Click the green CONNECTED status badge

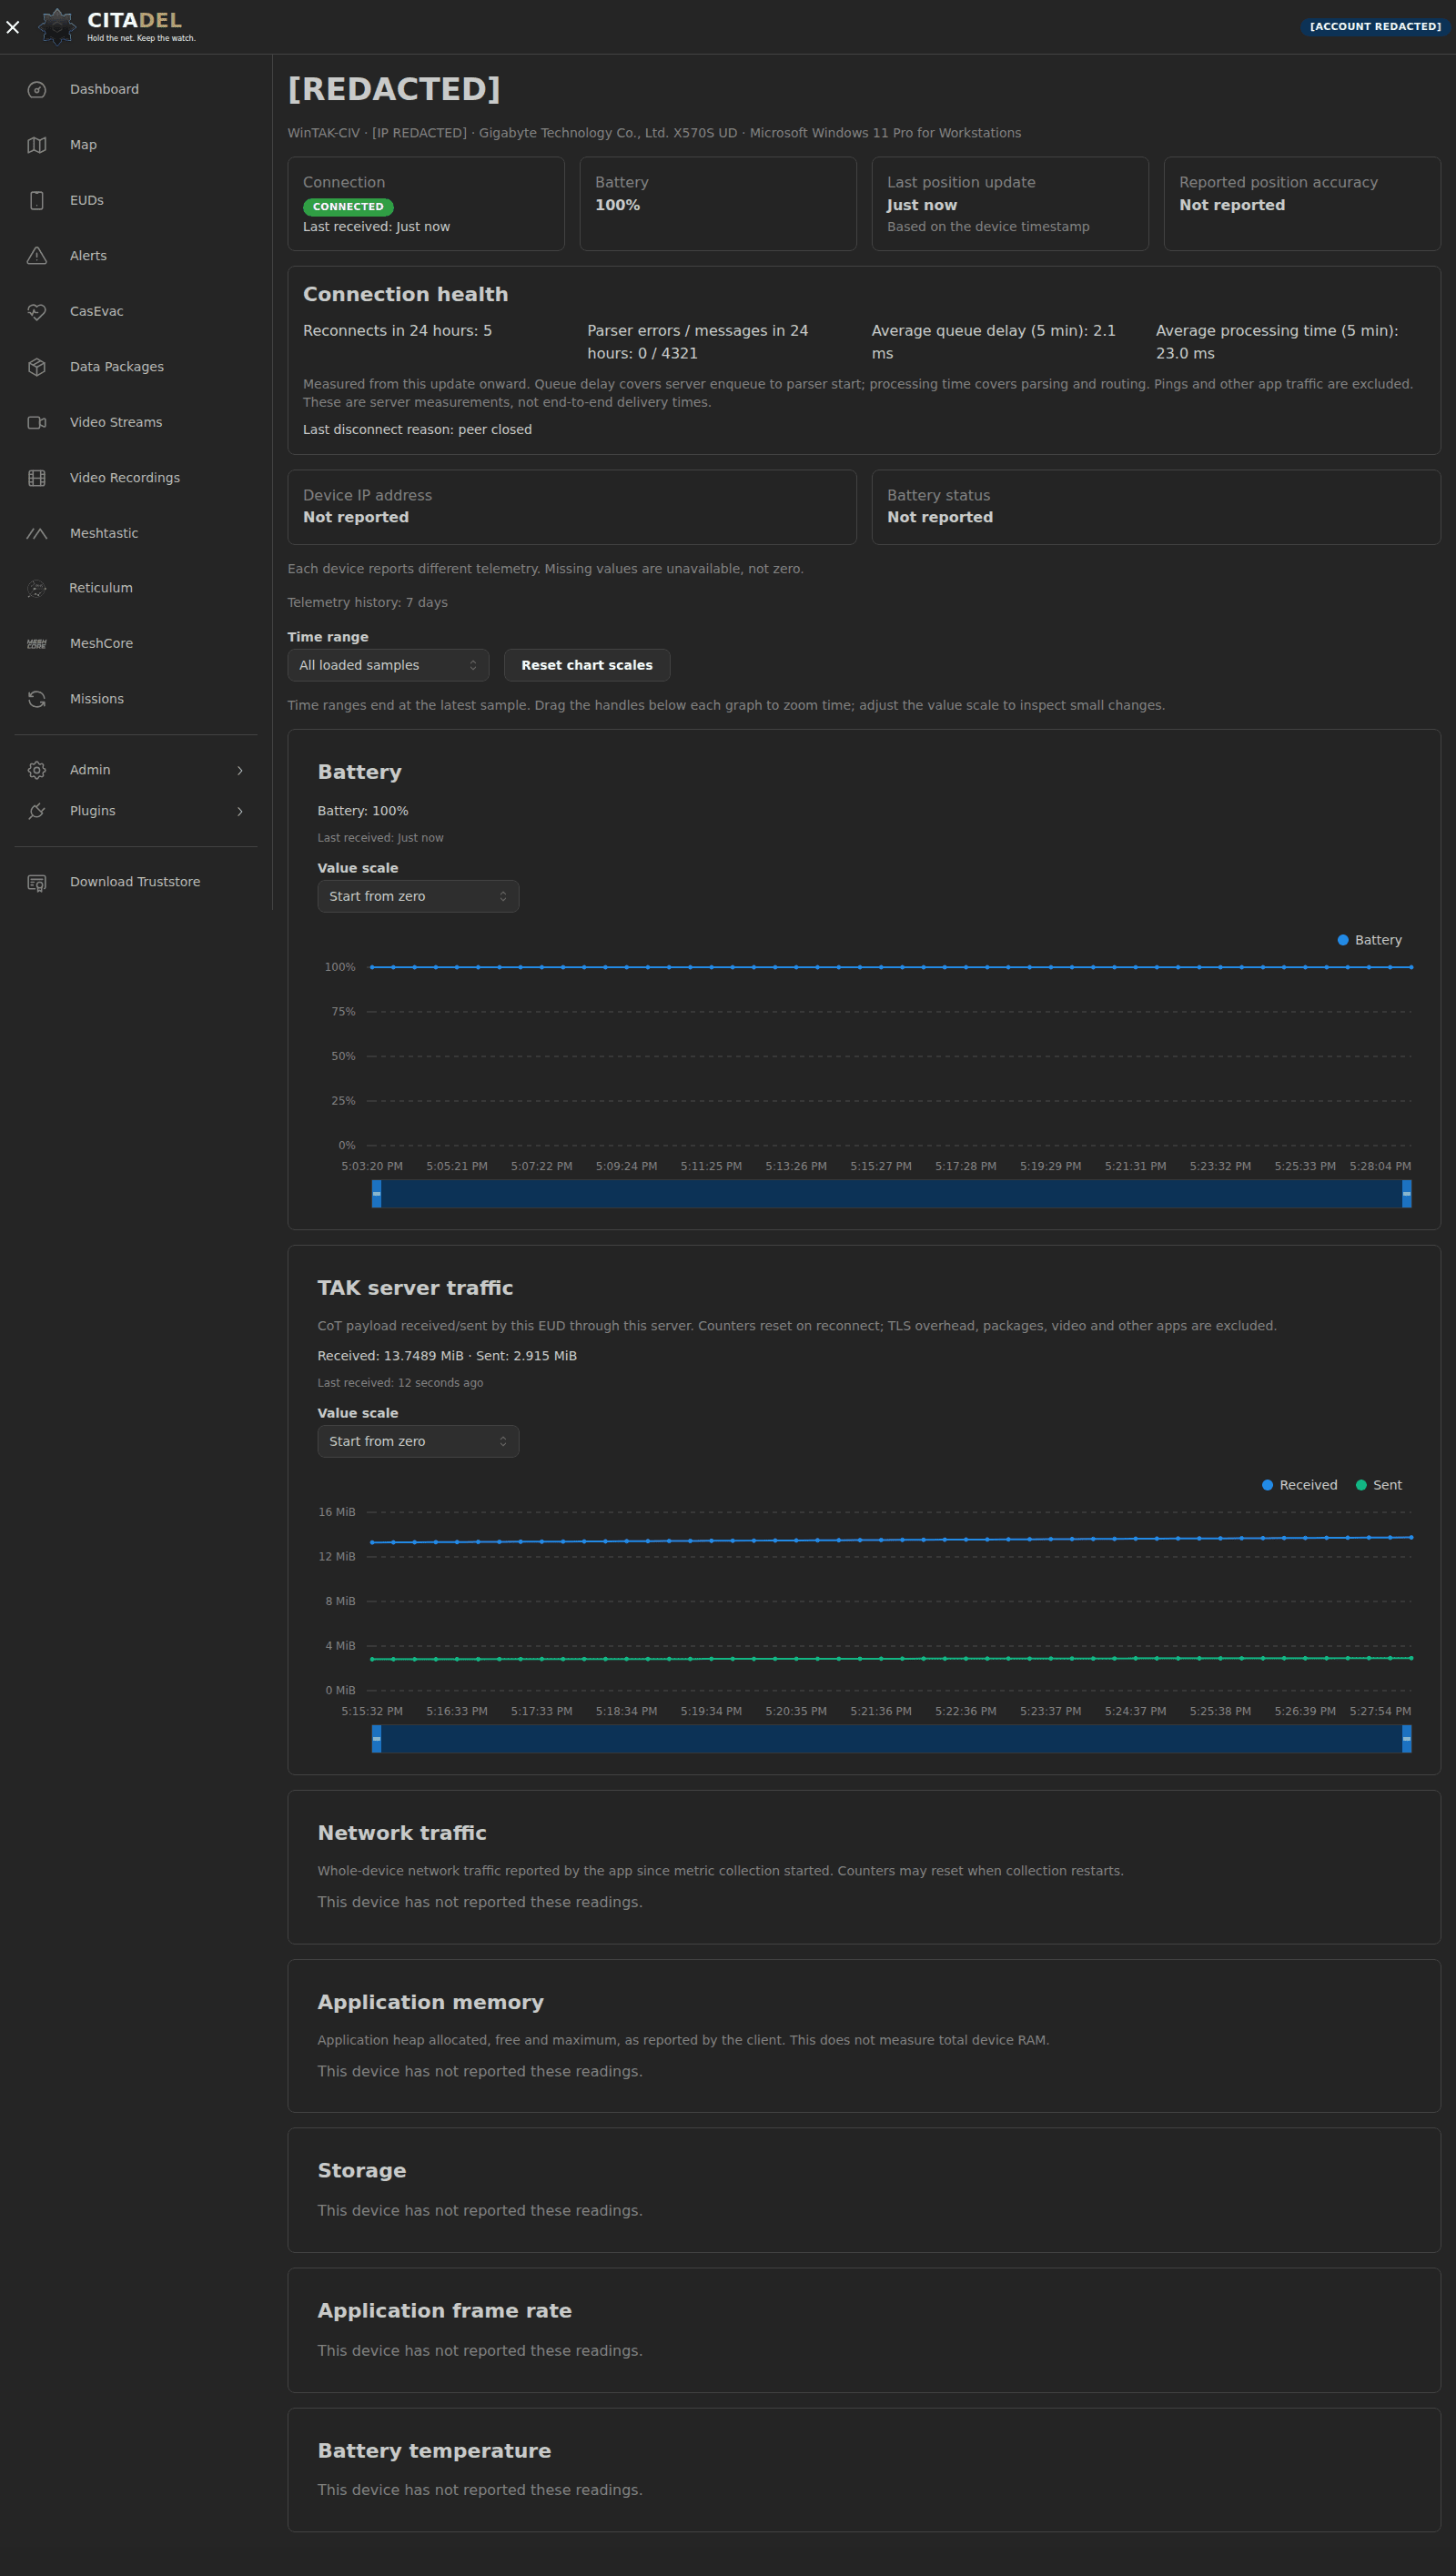click(348, 207)
